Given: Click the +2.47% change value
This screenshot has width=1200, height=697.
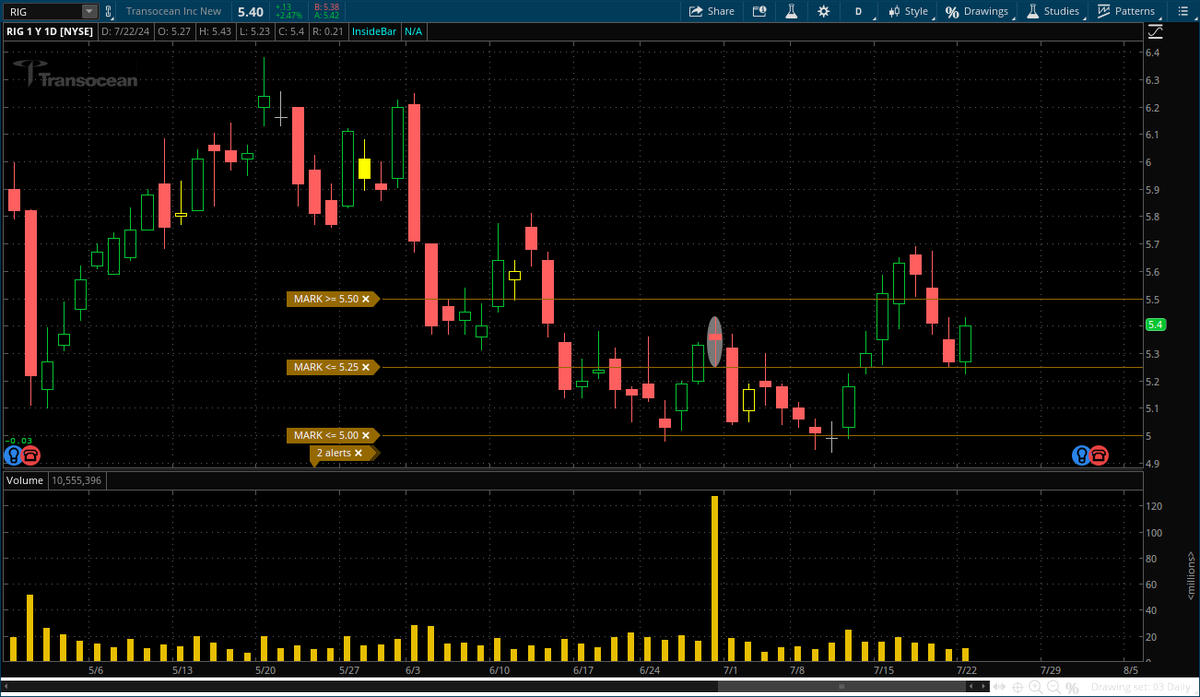Looking at the screenshot, I should (x=288, y=16).
